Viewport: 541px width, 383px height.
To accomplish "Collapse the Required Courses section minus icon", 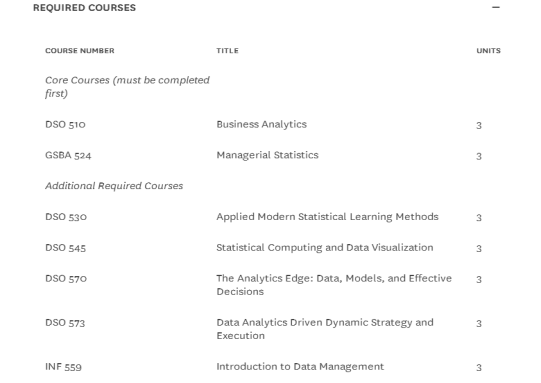I will point(495,7).
